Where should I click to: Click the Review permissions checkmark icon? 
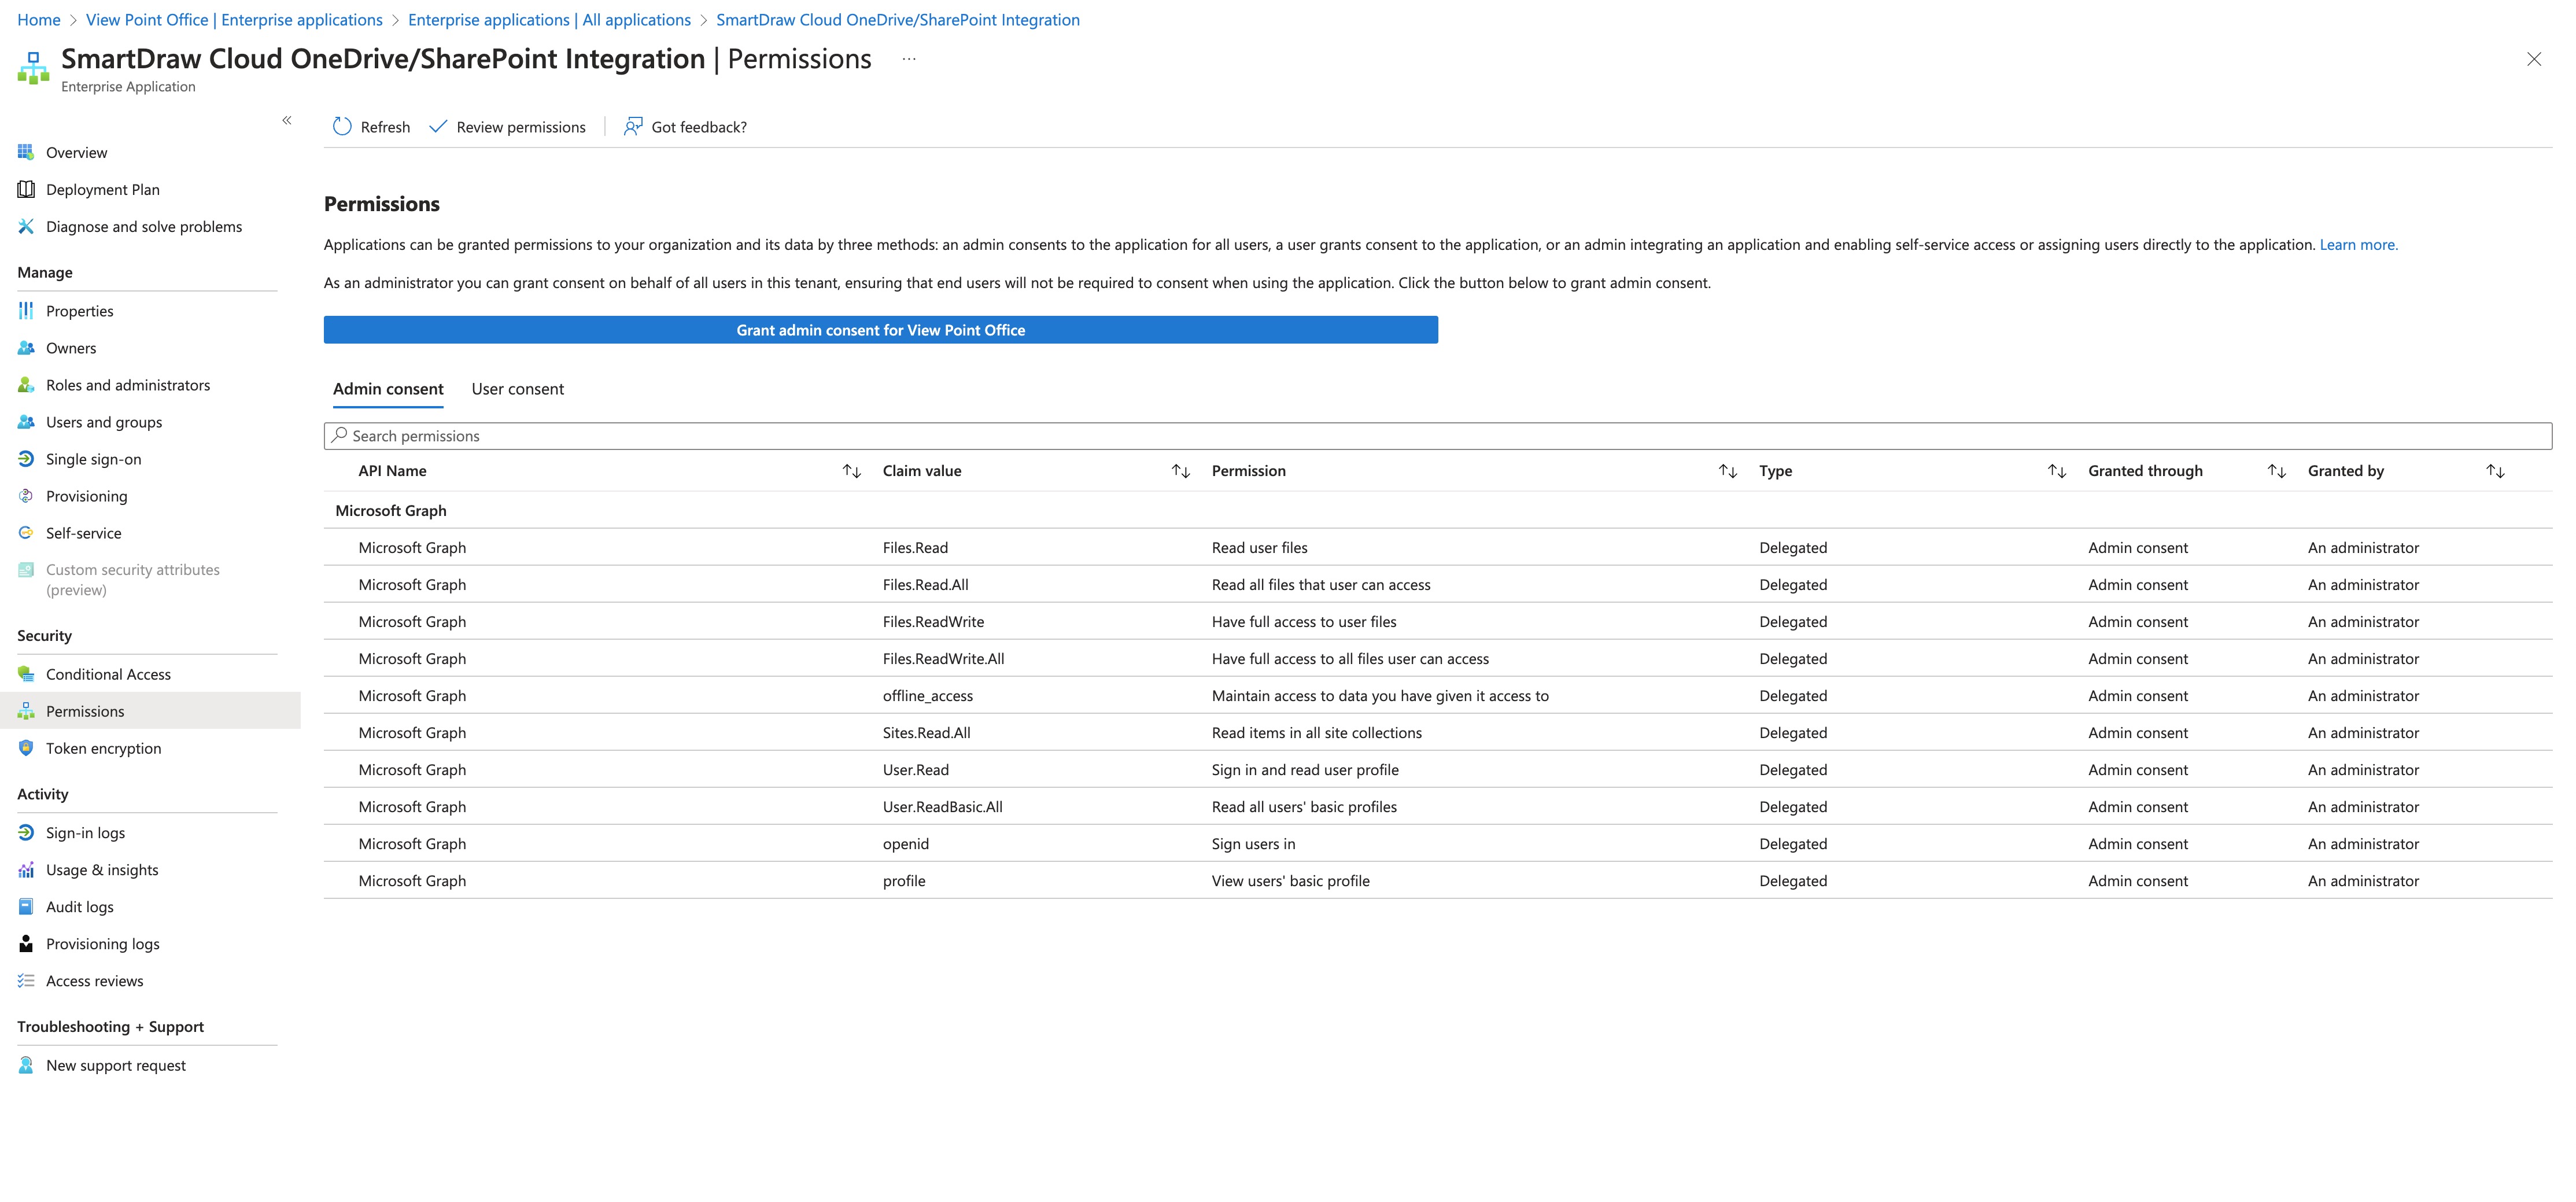(438, 126)
